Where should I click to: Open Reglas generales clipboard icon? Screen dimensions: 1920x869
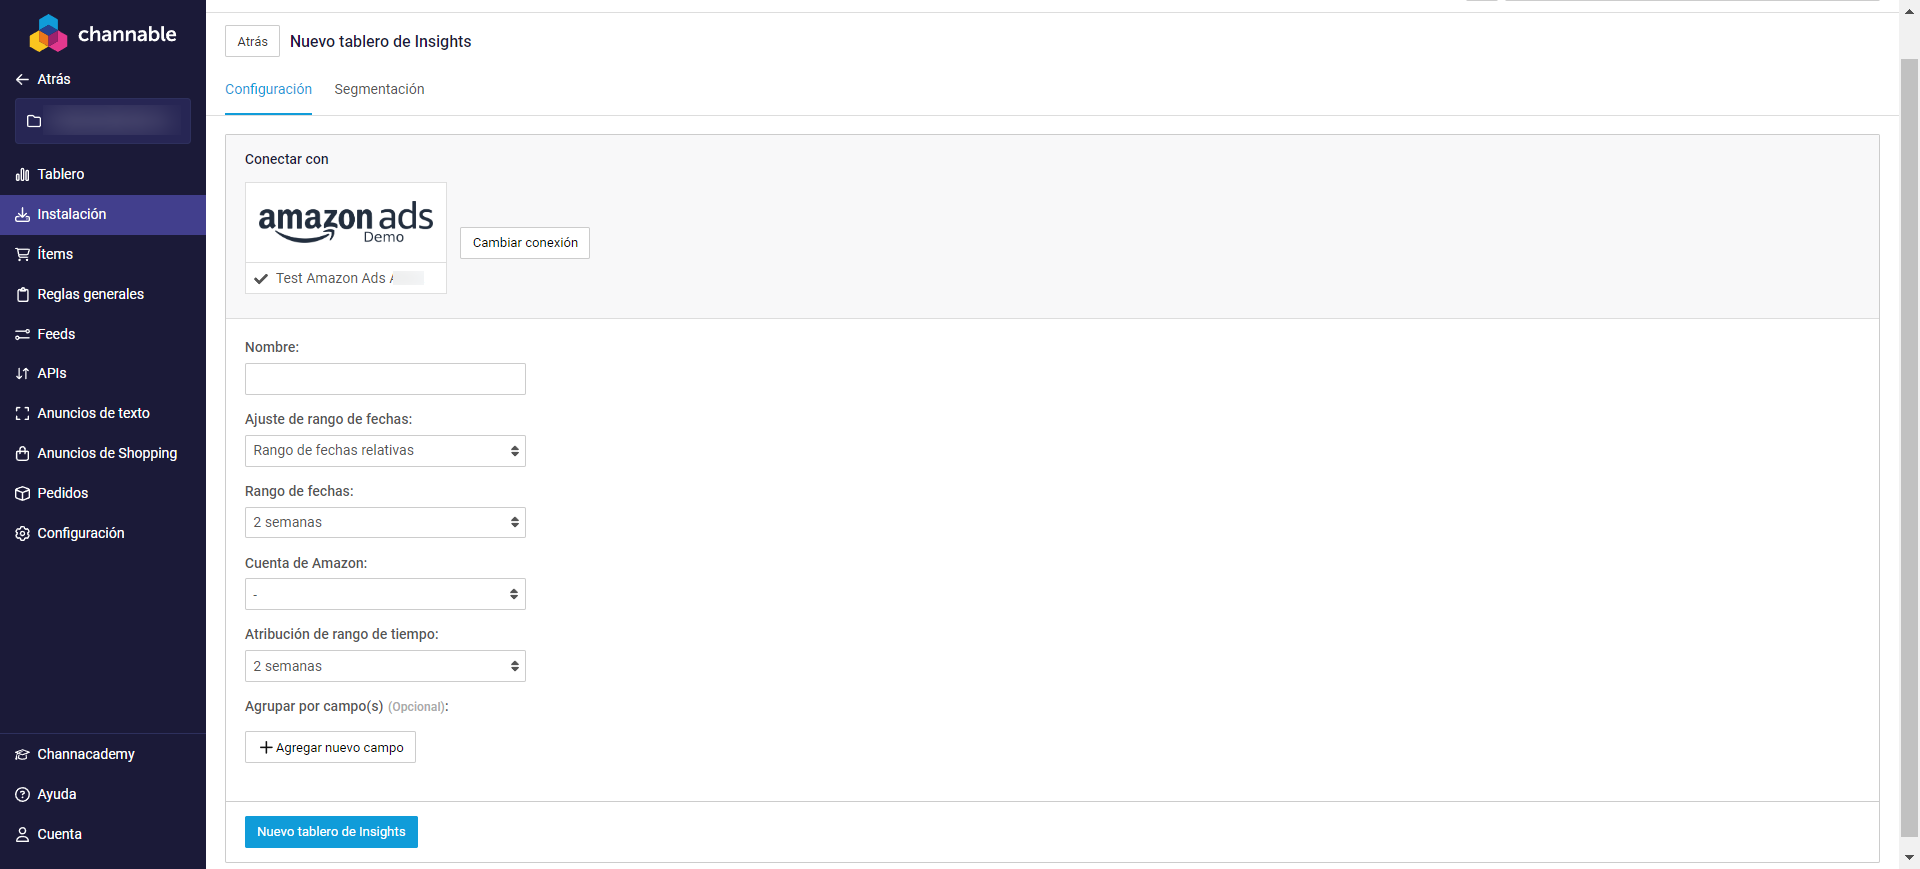(22, 294)
